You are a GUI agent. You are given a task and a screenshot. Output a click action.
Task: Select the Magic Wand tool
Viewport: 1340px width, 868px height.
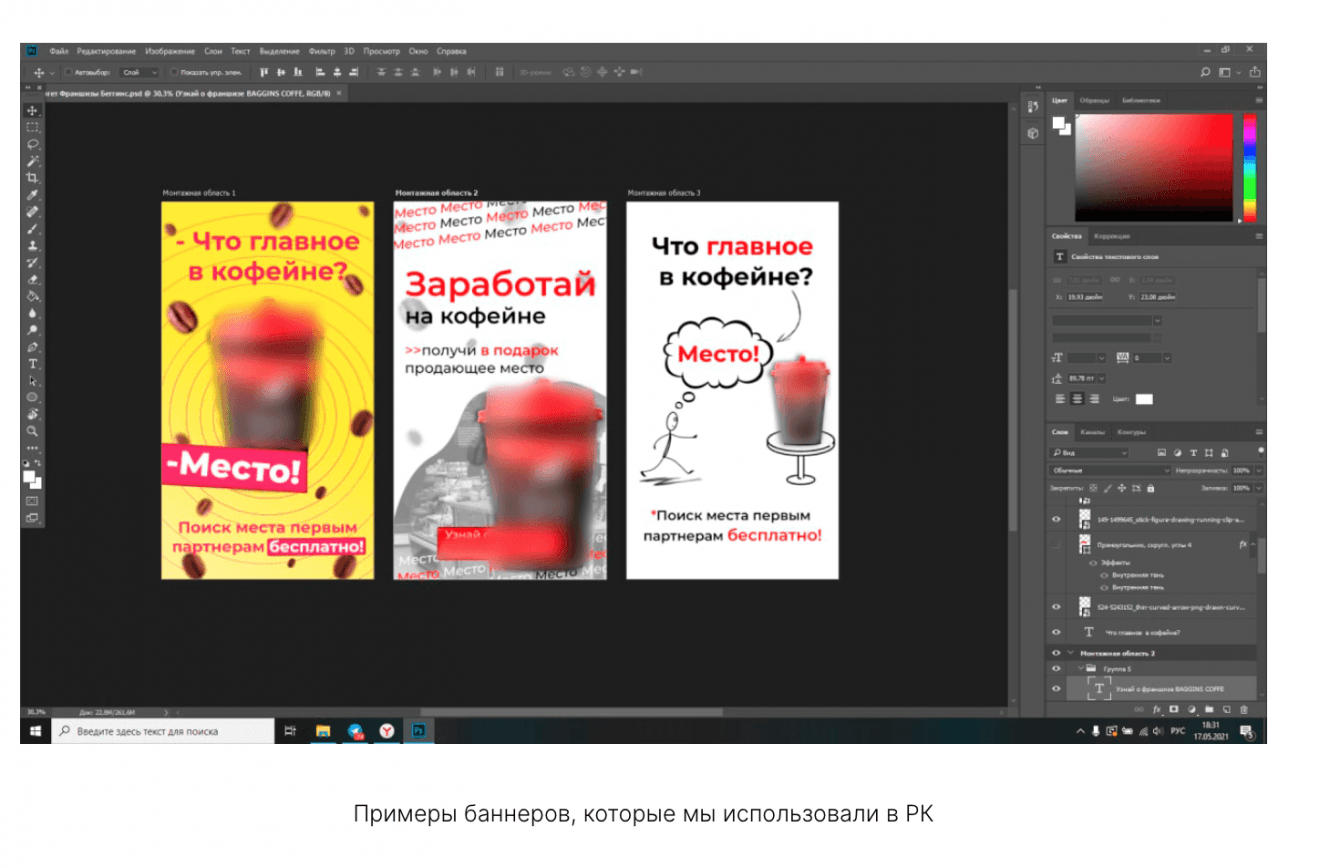click(x=33, y=161)
